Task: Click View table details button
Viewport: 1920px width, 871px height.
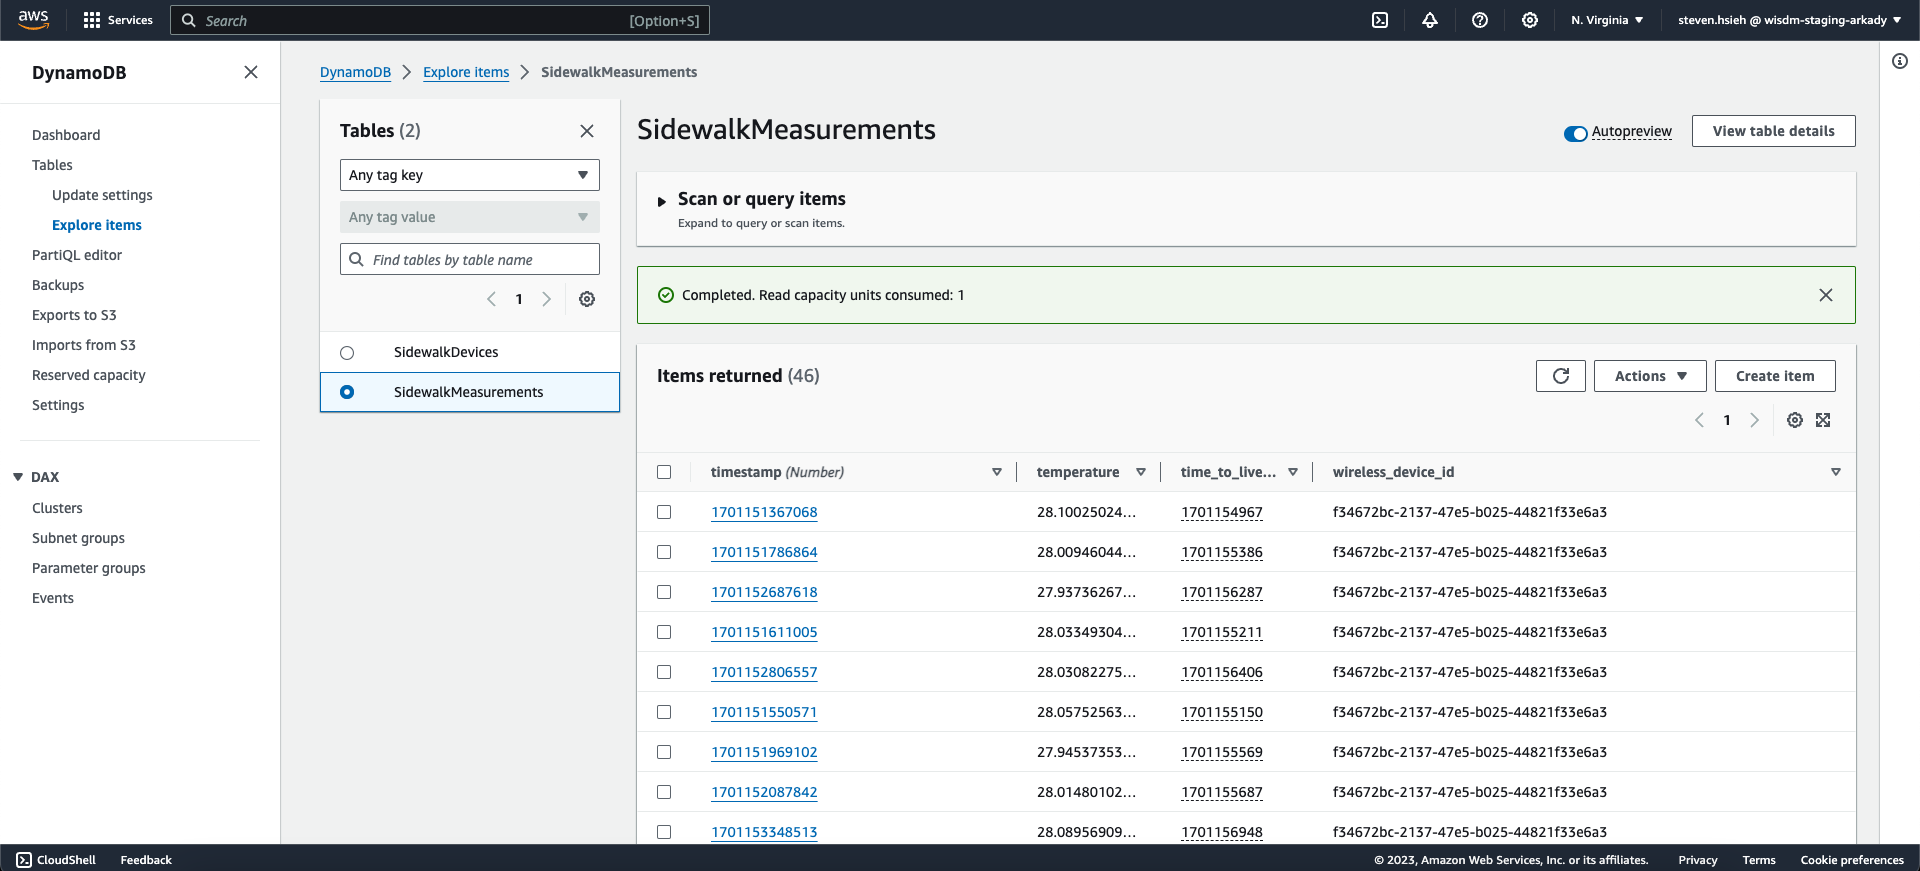Action: pos(1774,131)
